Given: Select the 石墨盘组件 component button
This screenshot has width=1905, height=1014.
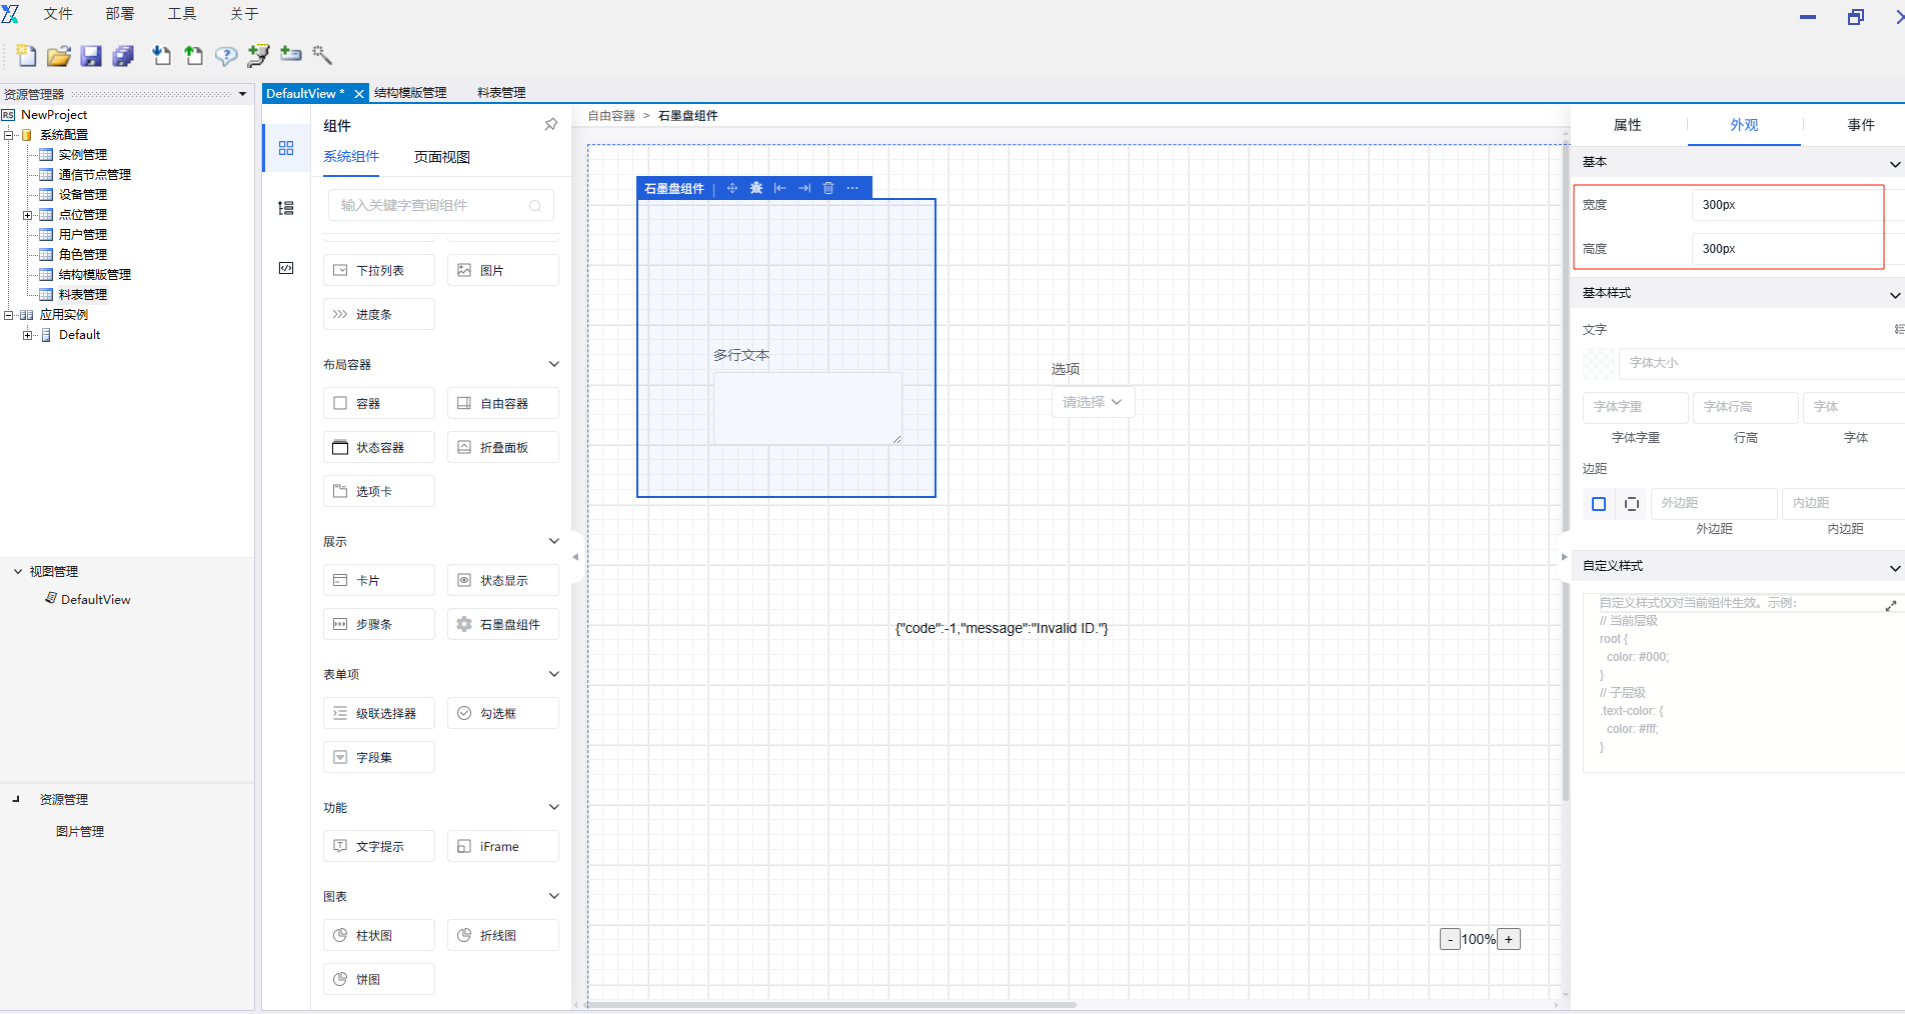Looking at the screenshot, I should (503, 624).
